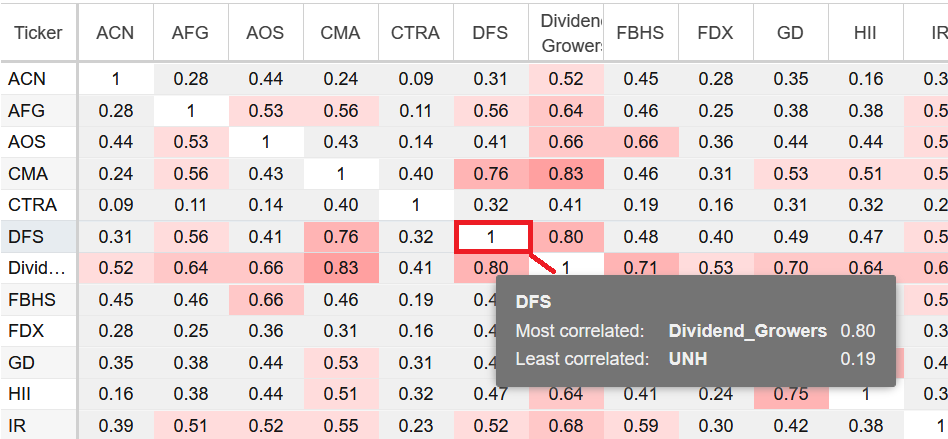Click UNH in the DFS tooltip
This screenshot has width=948, height=439.
[688, 359]
